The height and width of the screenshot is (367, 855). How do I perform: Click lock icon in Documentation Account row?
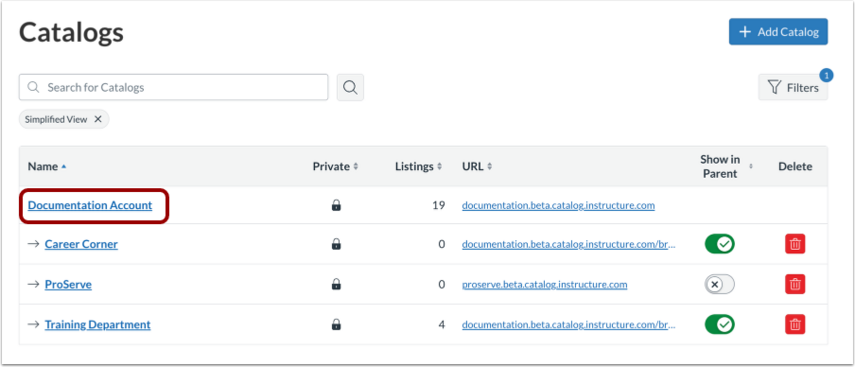pyautogui.click(x=336, y=206)
